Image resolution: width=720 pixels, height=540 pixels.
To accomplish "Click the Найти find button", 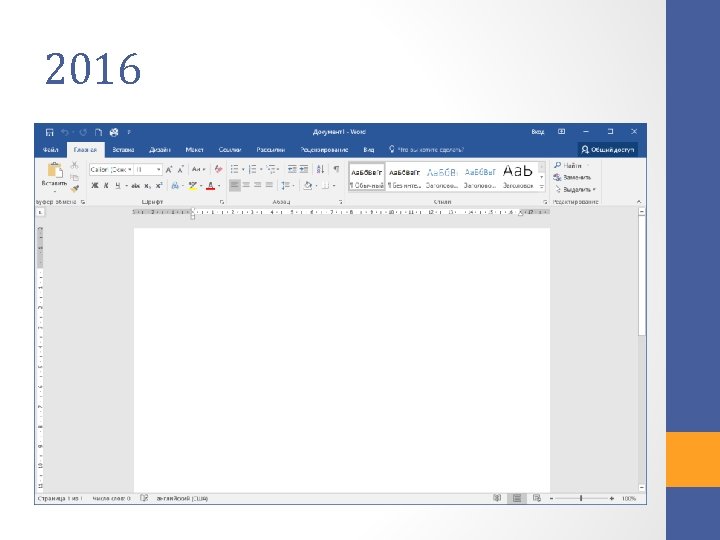I will click(568, 165).
